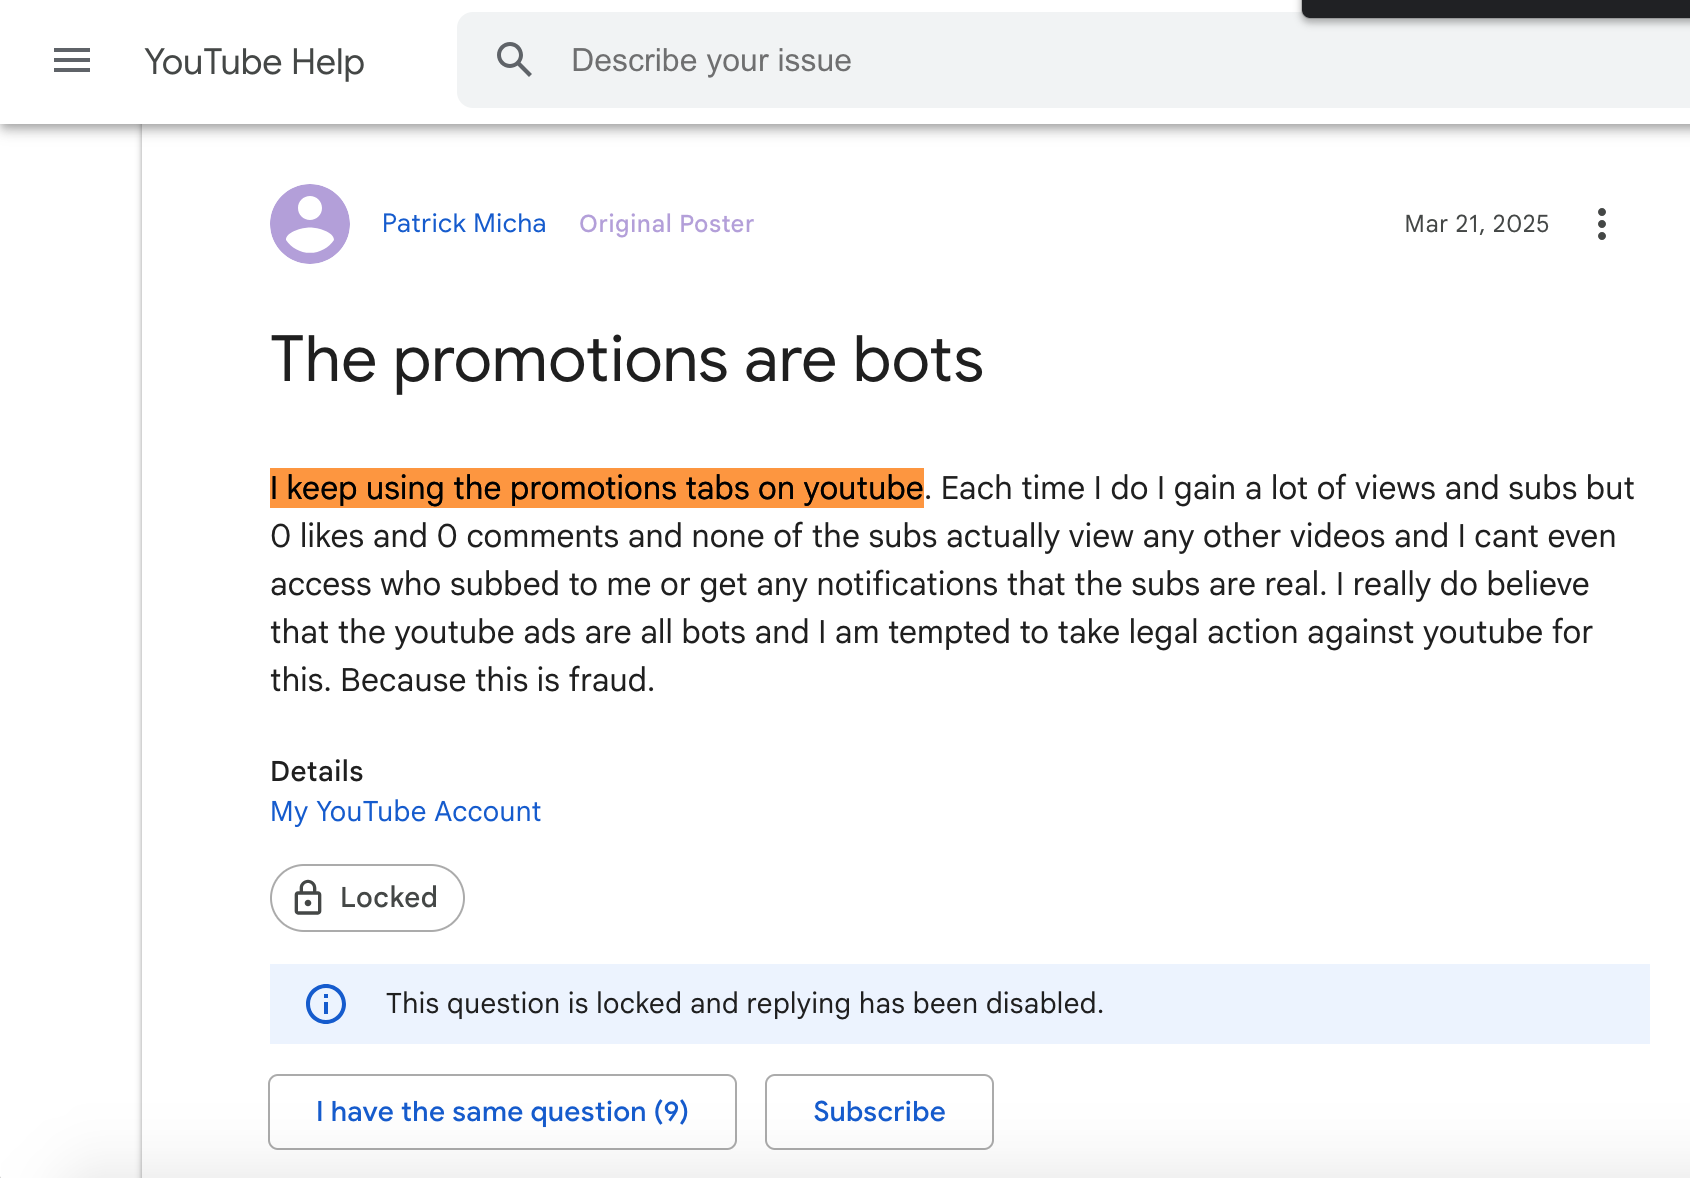Click Patrick Micha's avatar icon
Image resolution: width=1690 pixels, height=1178 pixels.
point(310,224)
